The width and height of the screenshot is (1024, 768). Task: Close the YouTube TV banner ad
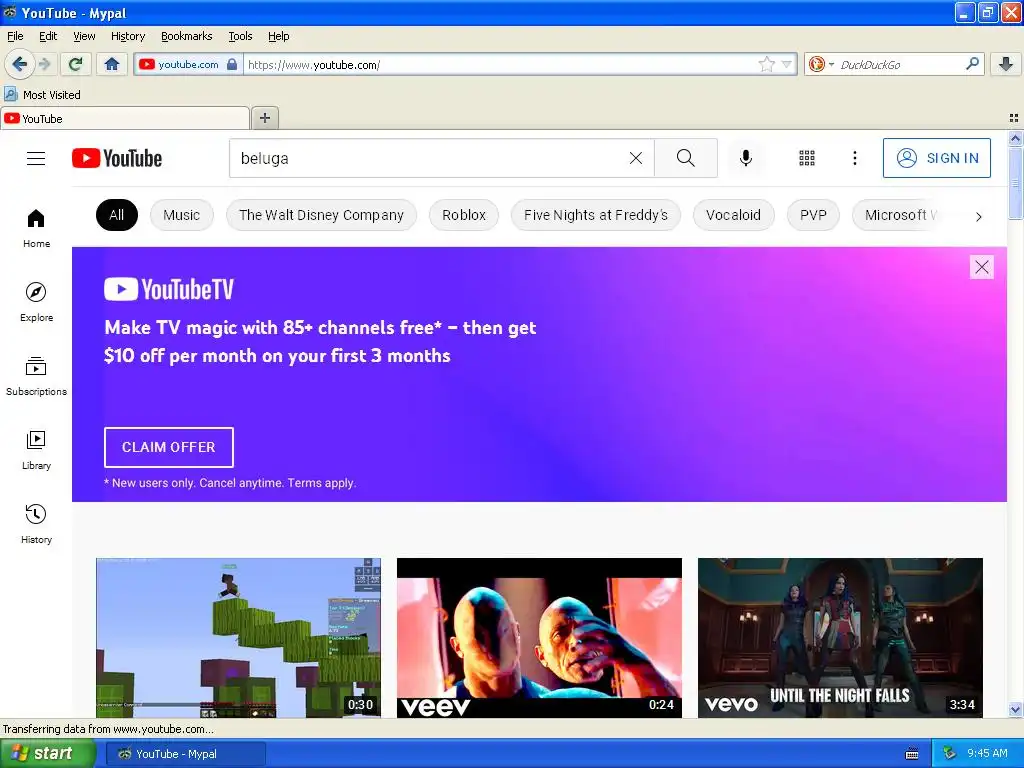click(982, 267)
